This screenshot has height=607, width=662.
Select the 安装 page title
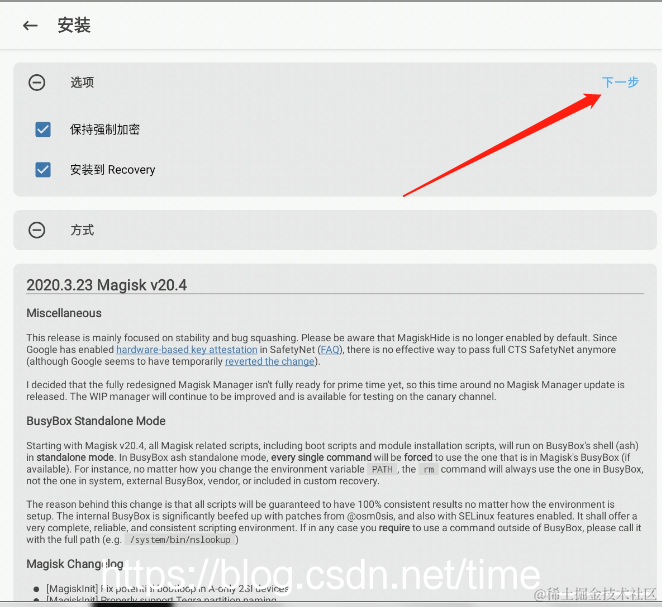tap(74, 25)
